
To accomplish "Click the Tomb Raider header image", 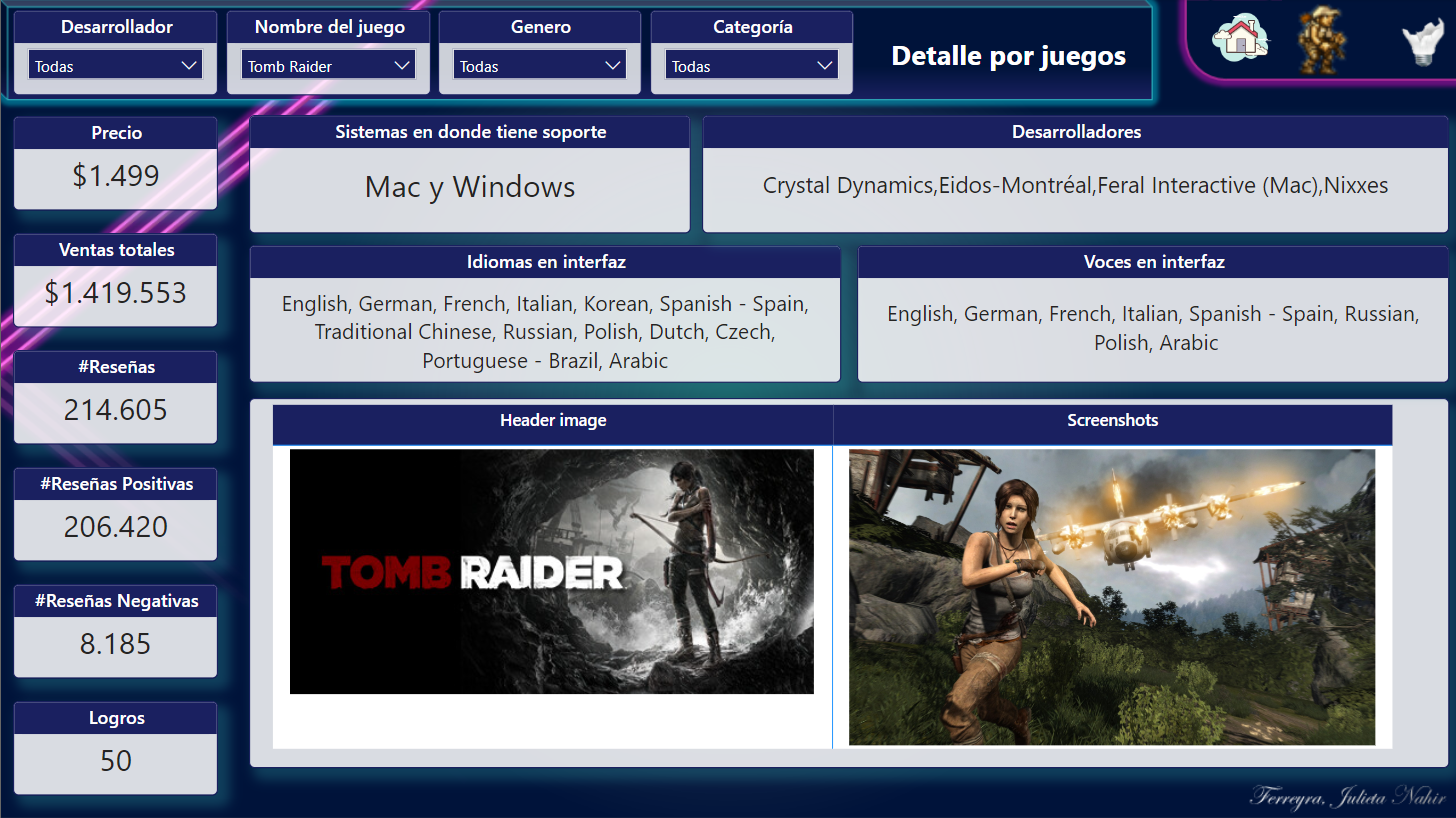I will [x=552, y=571].
